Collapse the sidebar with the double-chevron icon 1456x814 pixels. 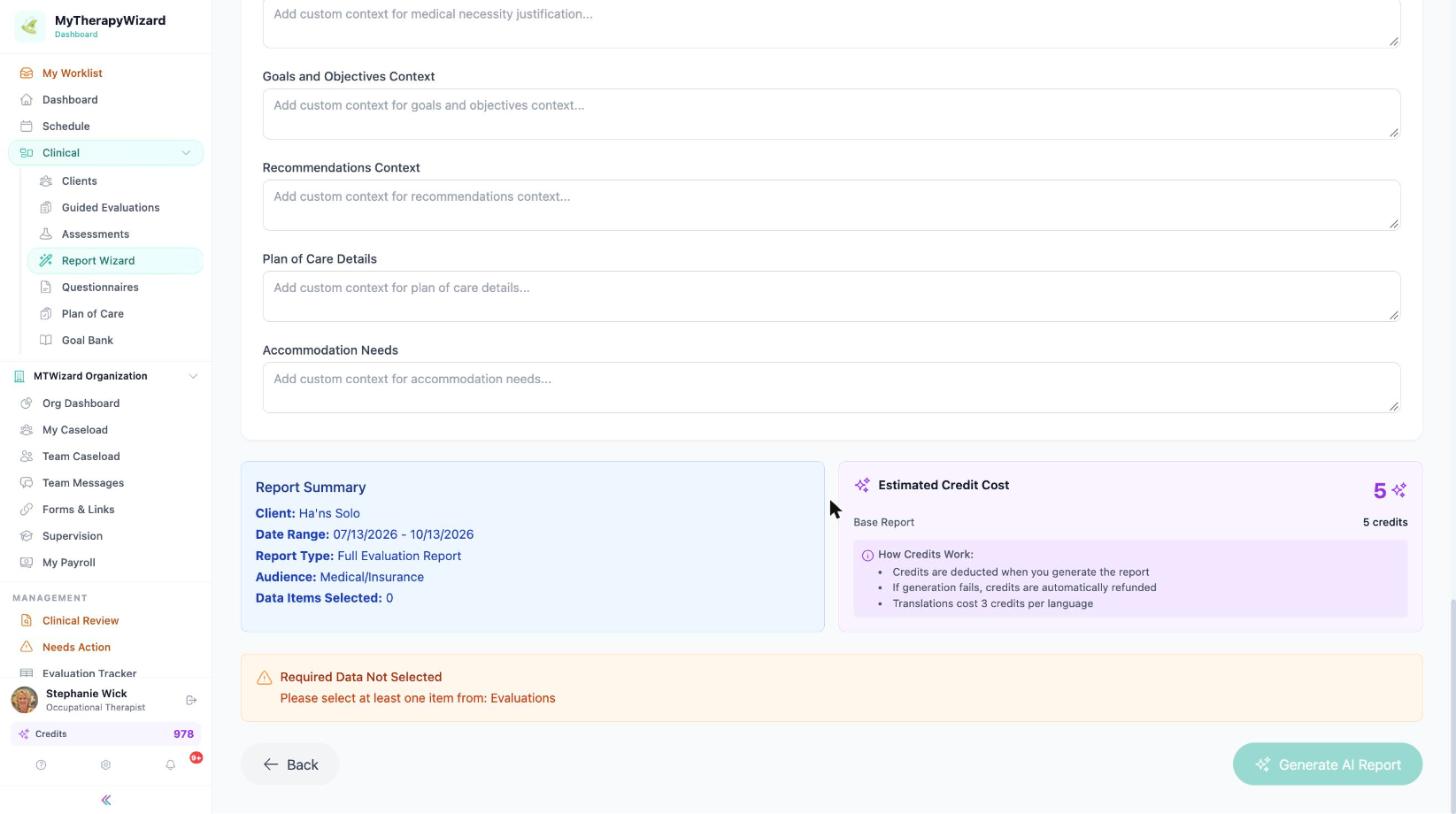click(x=106, y=801)
